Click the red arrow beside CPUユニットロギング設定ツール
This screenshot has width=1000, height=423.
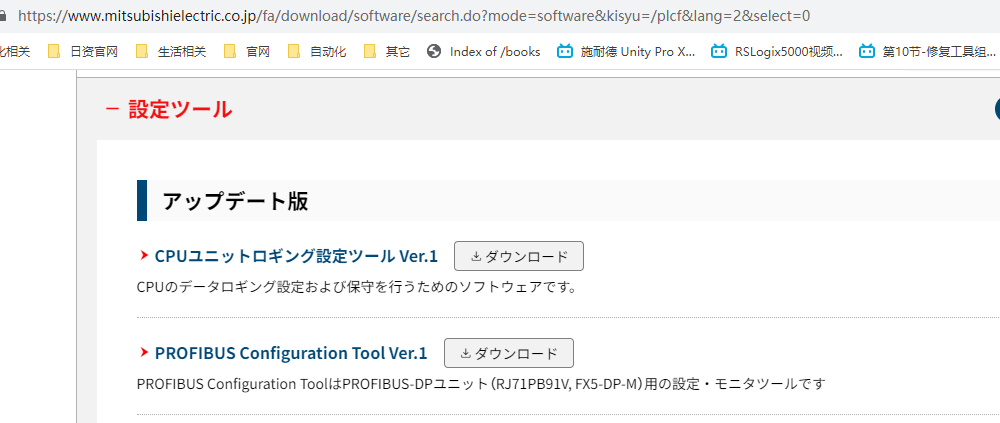tap(144, 257)
